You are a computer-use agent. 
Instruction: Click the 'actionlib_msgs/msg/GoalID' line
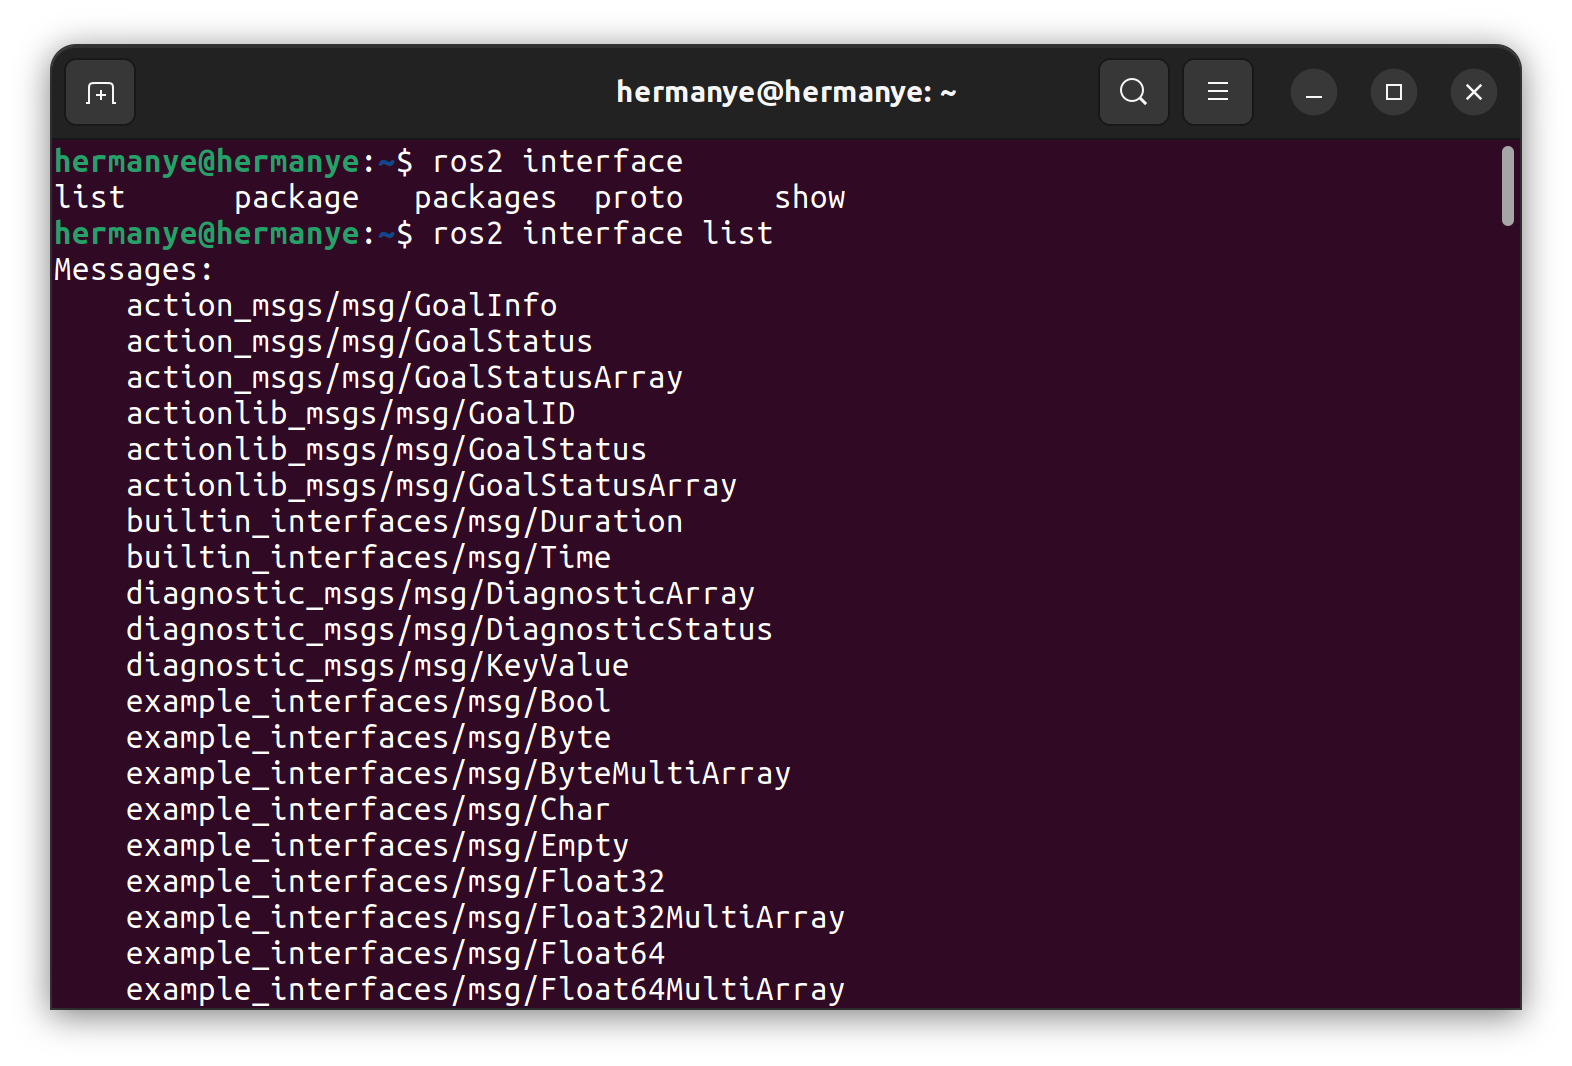(x=351, y=414)
